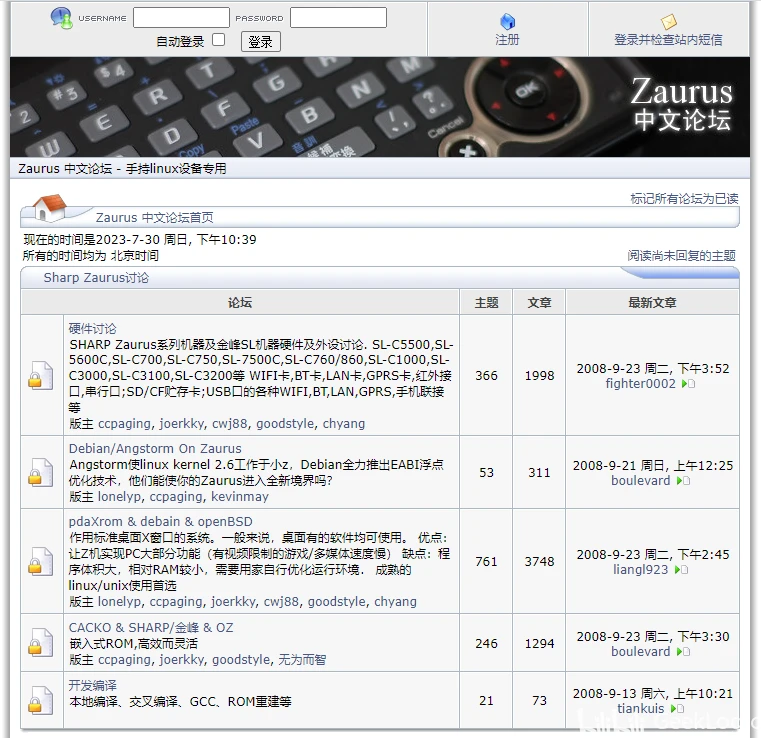
Task: Click topic count 246
Action: point(486,643)
